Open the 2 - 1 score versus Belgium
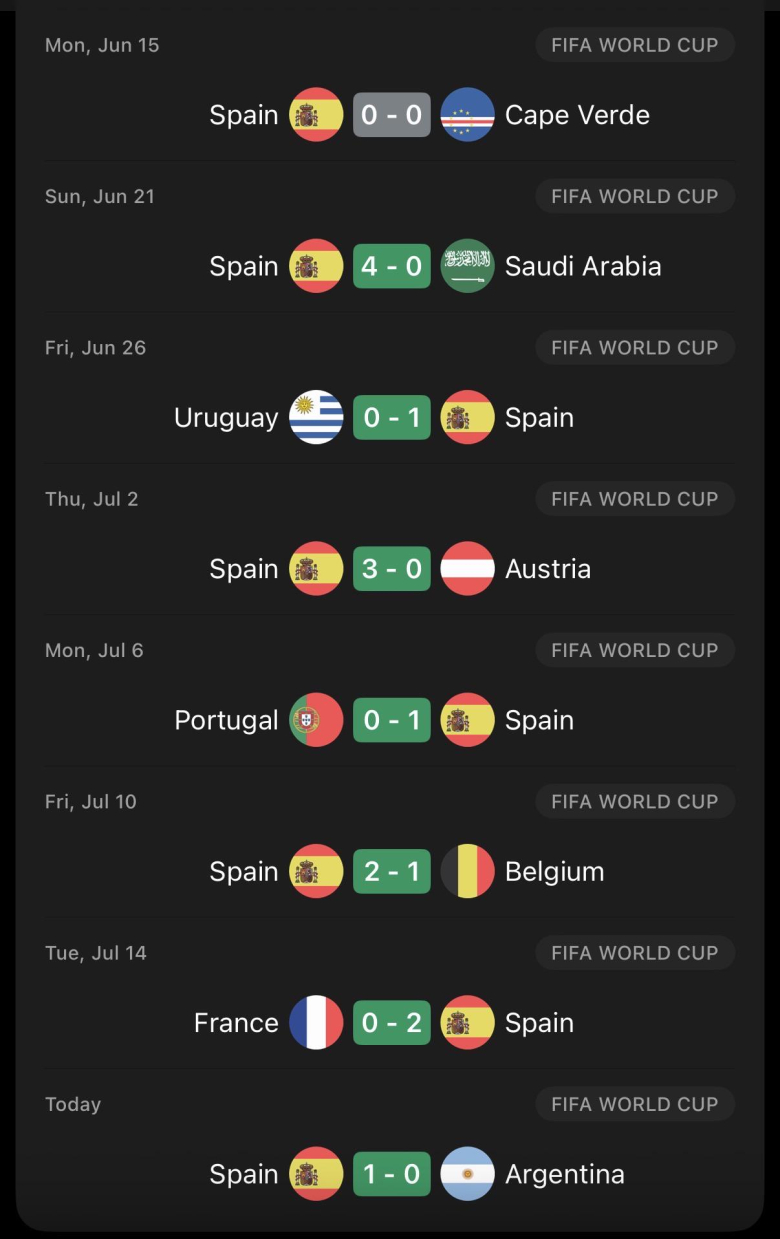The height and width of the screenshot is (1239, 780). point(392,871)
